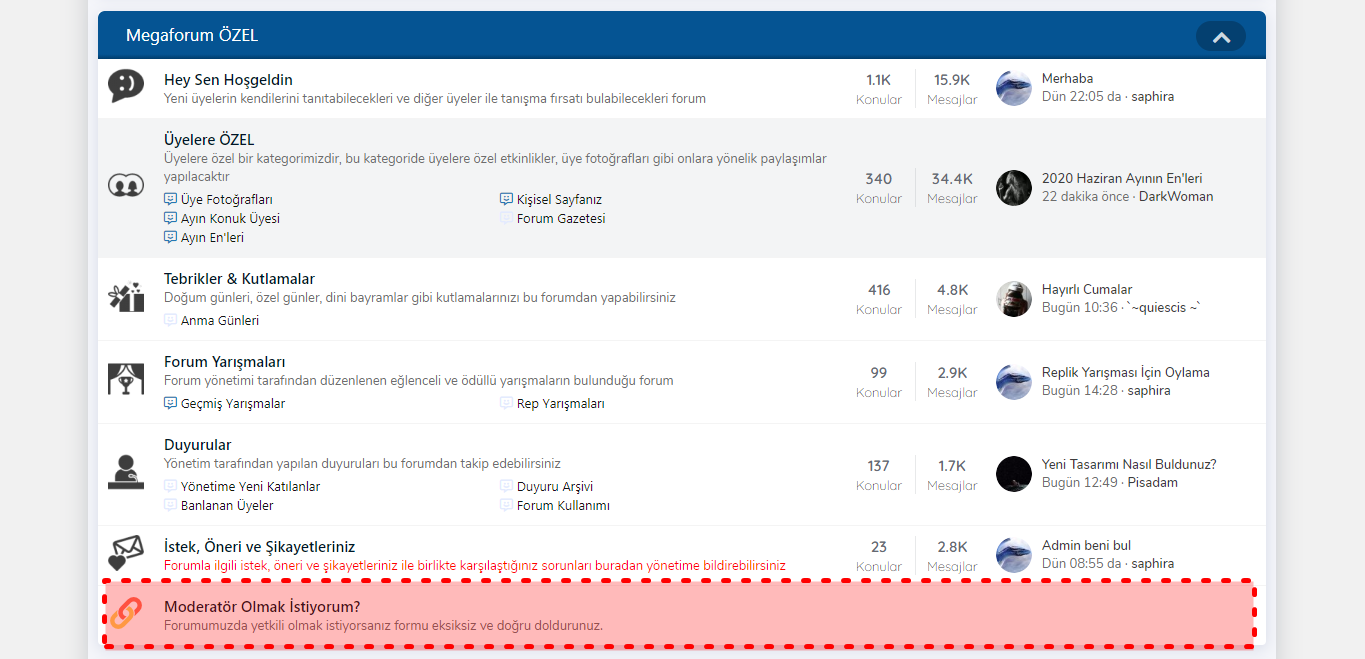Viewport: 1365px width, 659px height.
Task: Click the Duyurular announcer icon
Action: 126,472
